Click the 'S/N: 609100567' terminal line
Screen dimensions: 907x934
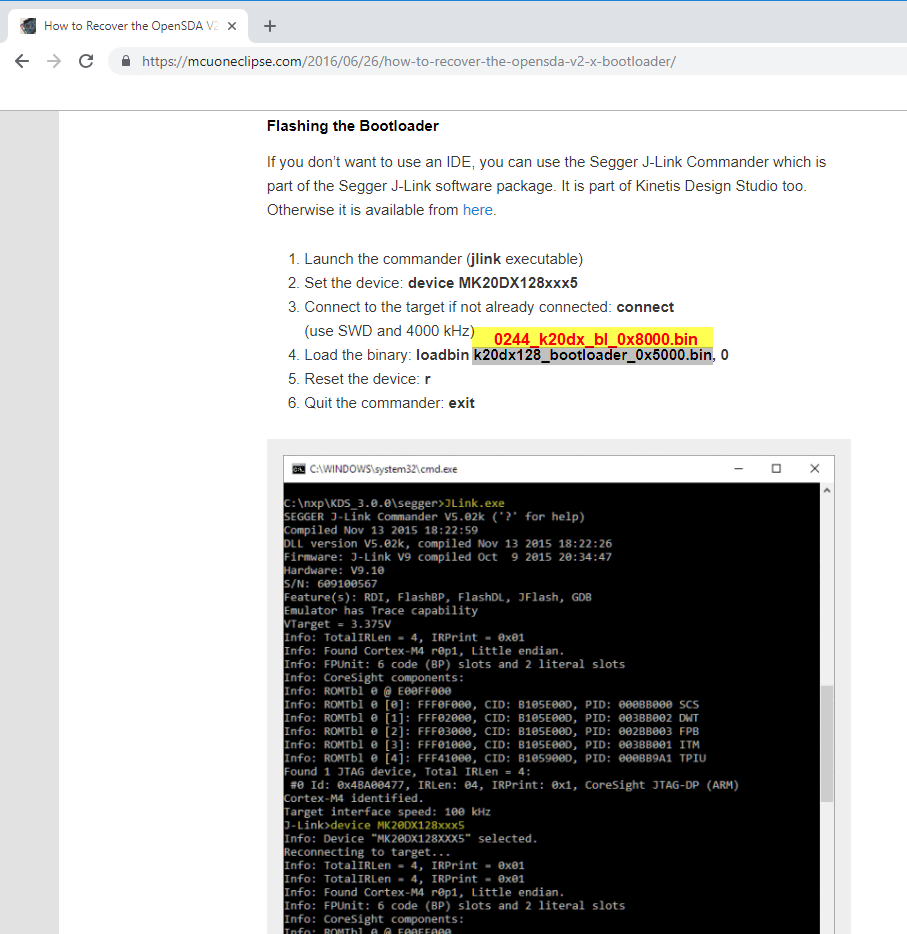coord(331,584)
